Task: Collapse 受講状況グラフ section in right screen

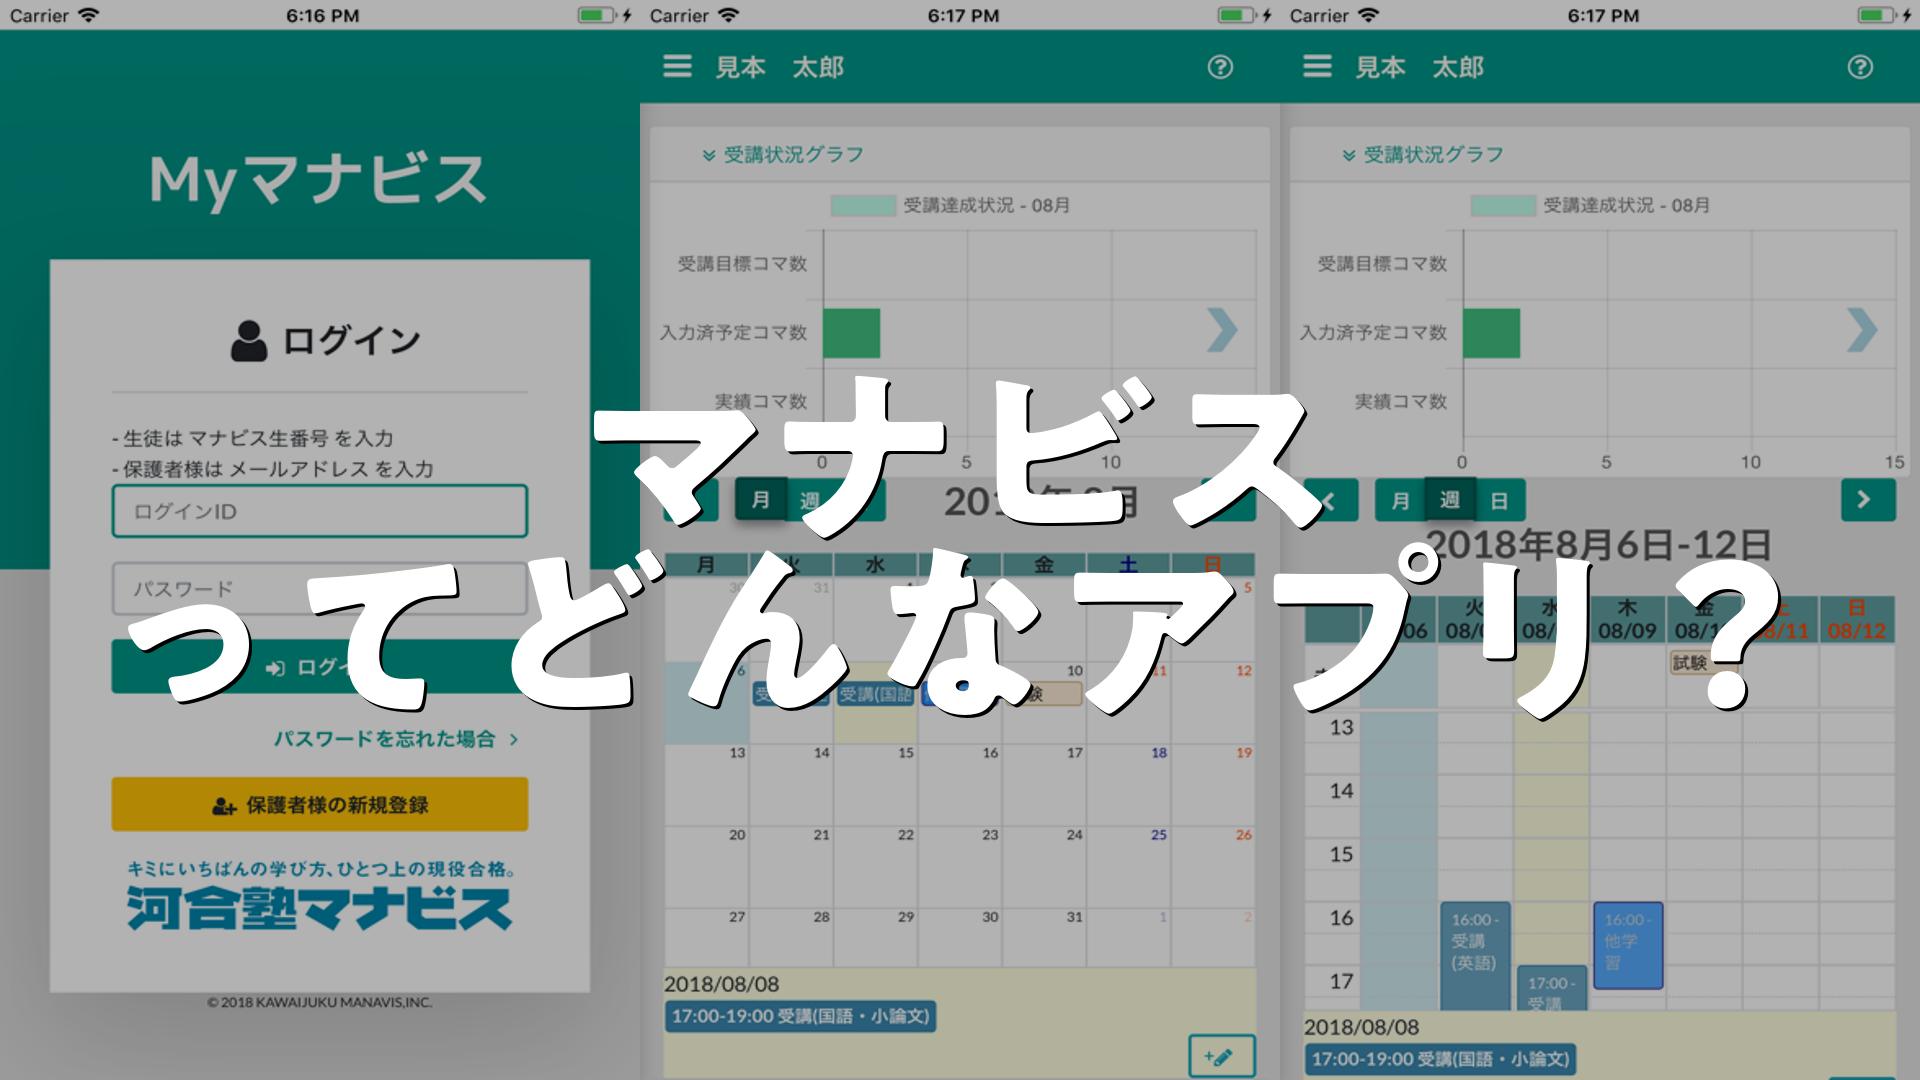Action: (x=1422, y=155)
